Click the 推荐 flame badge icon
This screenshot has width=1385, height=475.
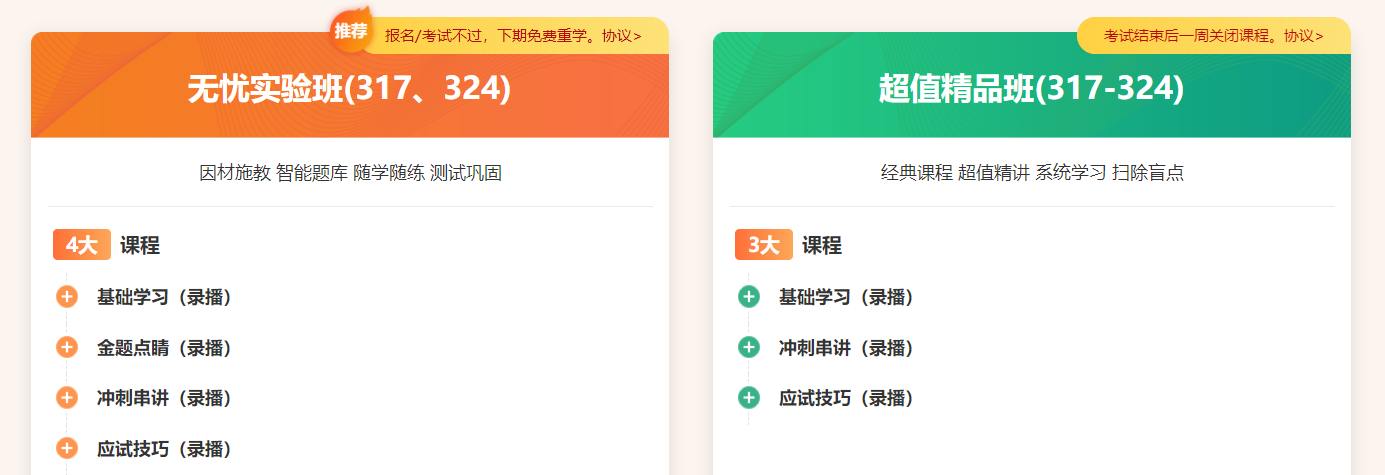pos(350,31)
